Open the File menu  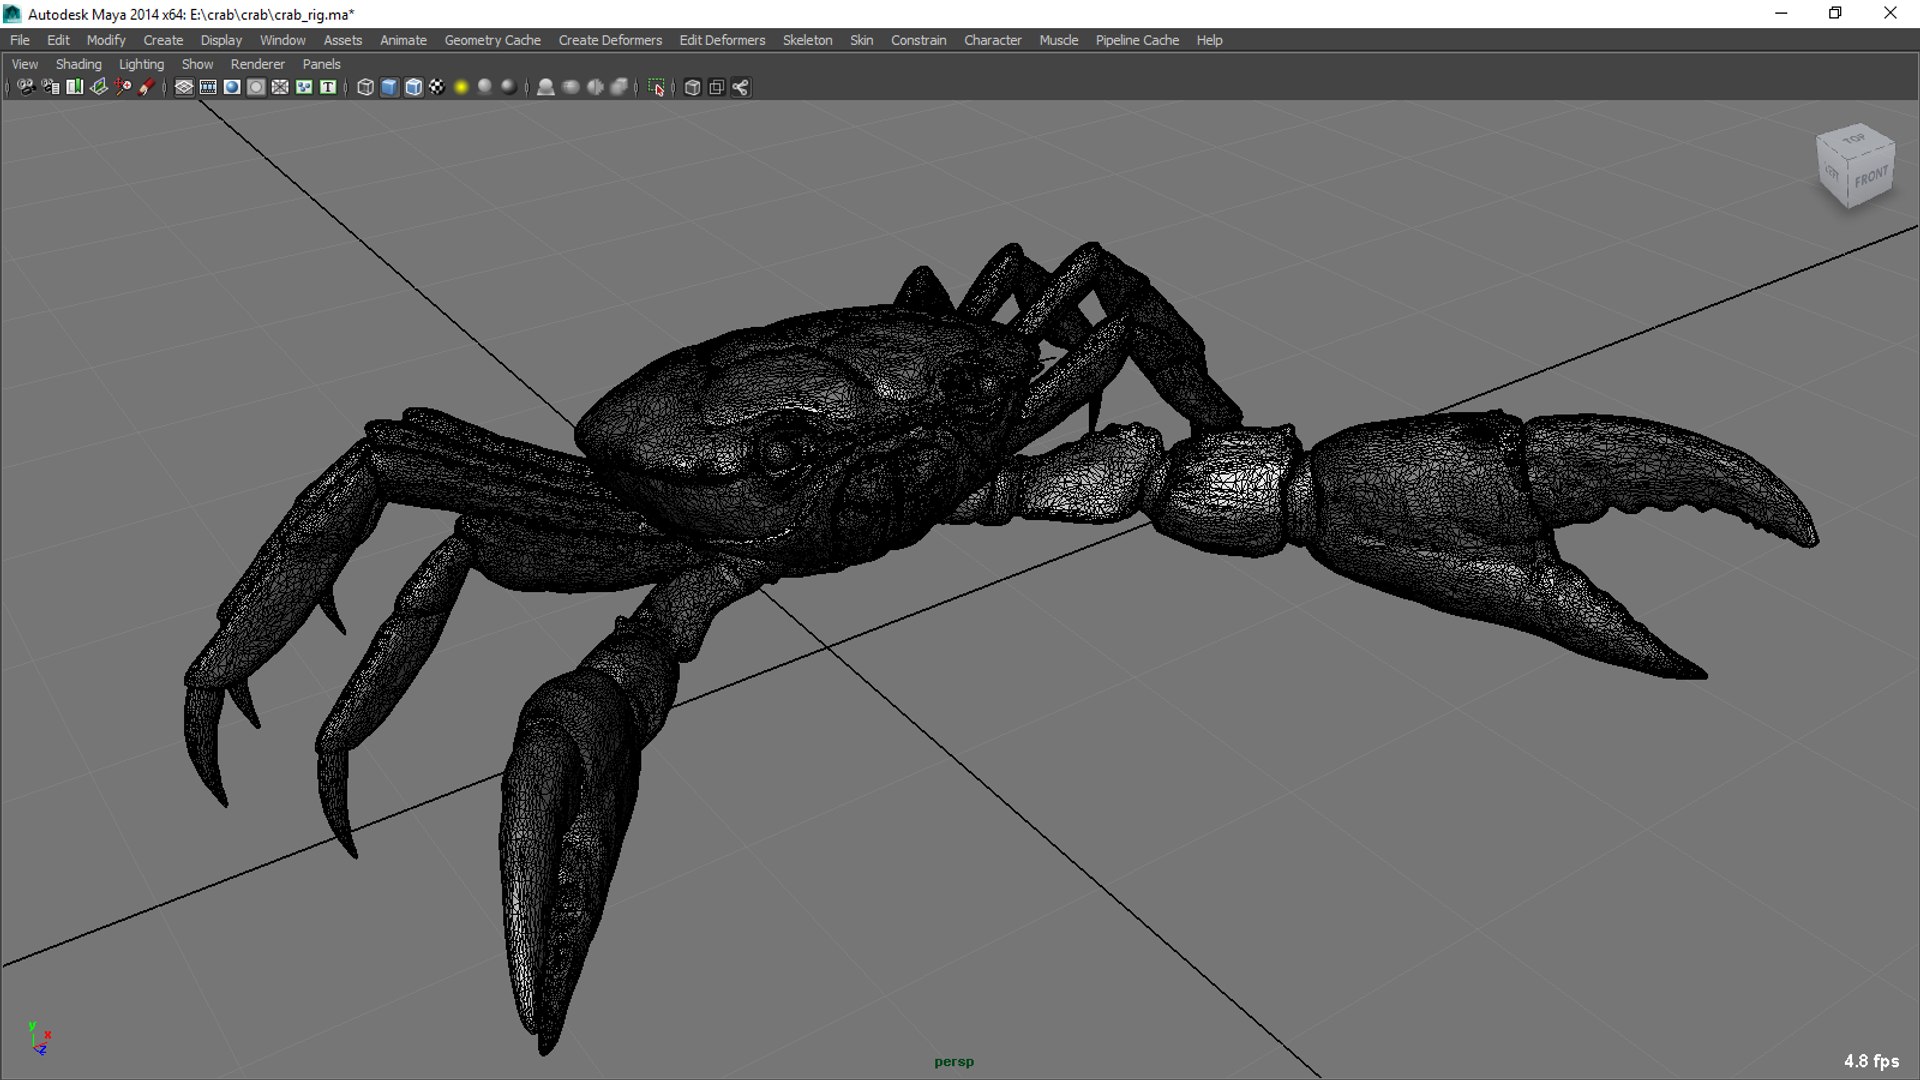coord(20,40)
